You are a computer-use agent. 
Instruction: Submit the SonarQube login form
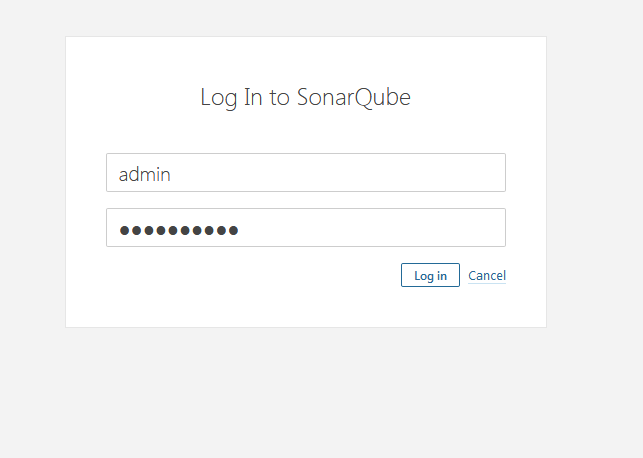(x=430, y=275)
